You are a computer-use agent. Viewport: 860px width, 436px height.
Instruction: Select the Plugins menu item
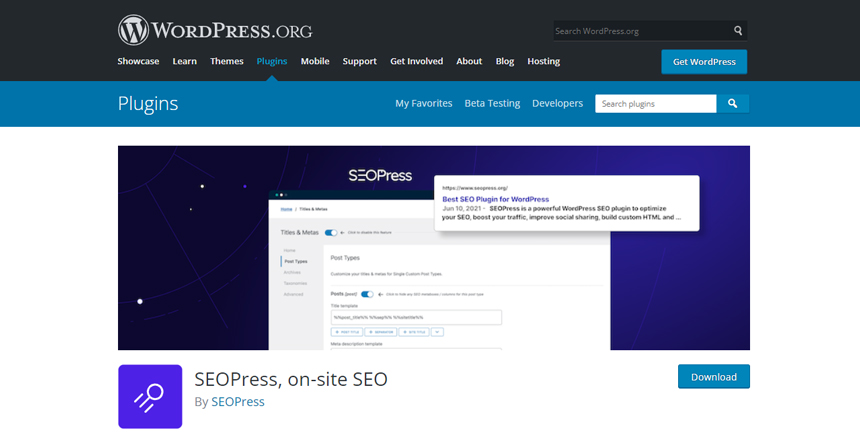(x=271, y=61)
